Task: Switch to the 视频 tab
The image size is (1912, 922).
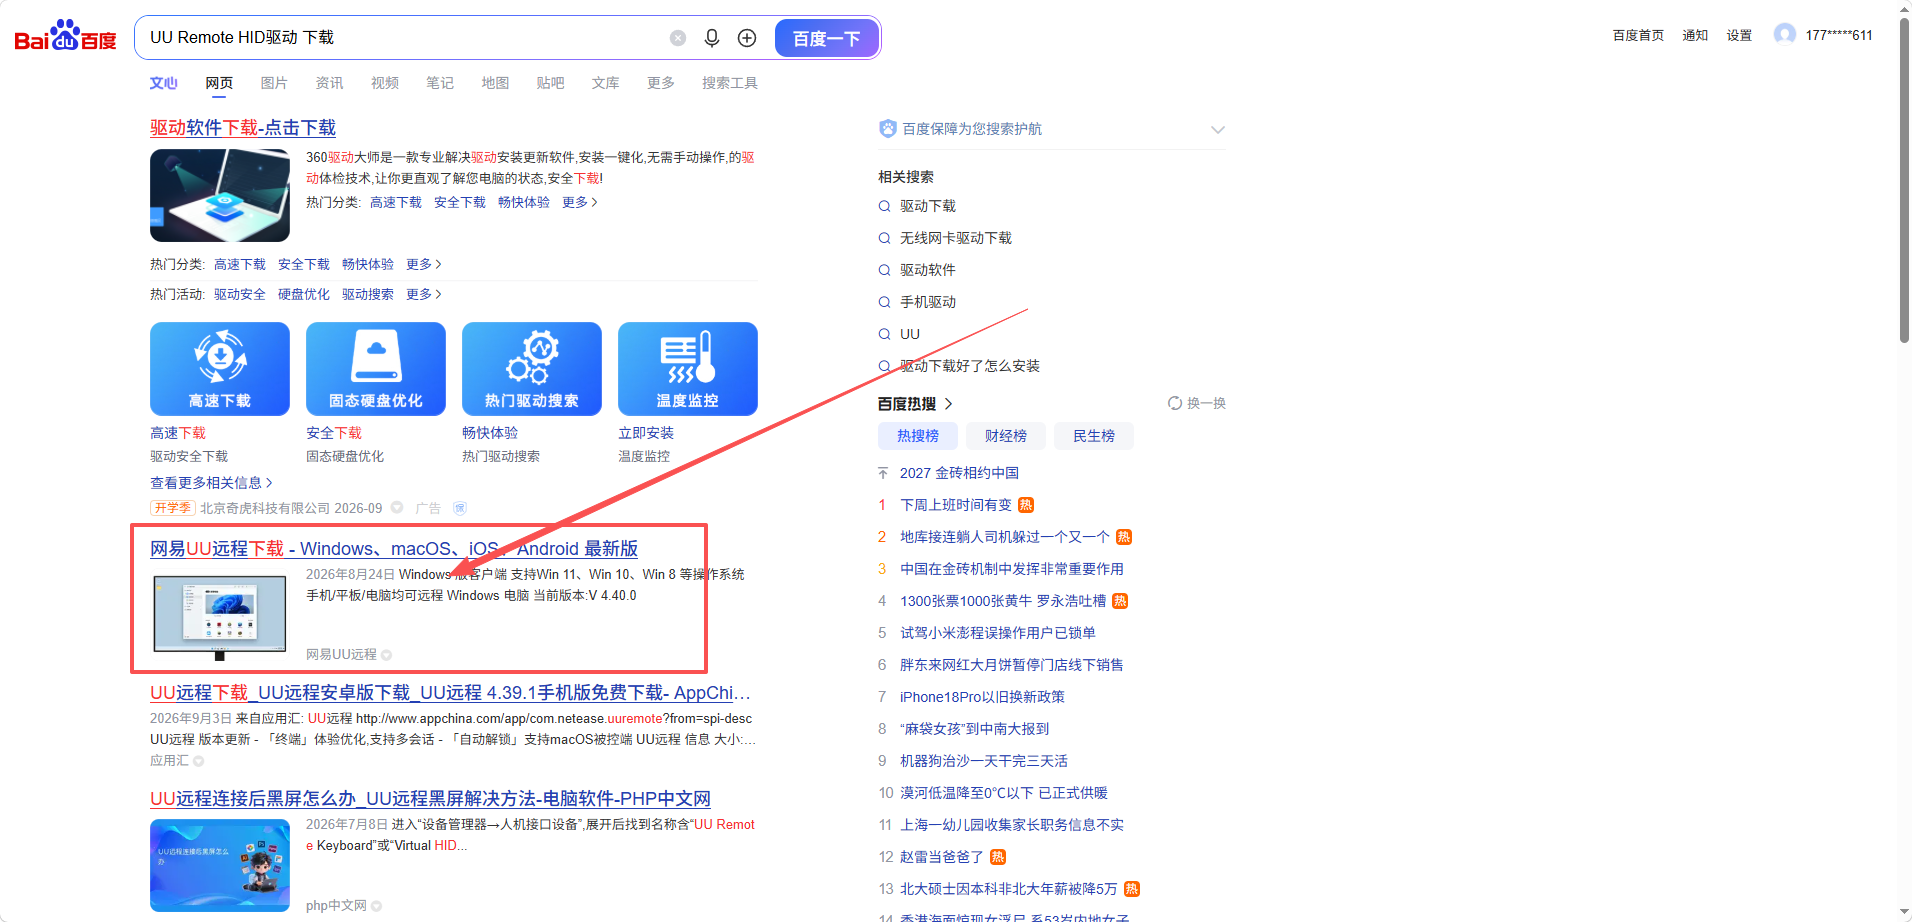Action: pyautogui.click(x=384, y=83)
